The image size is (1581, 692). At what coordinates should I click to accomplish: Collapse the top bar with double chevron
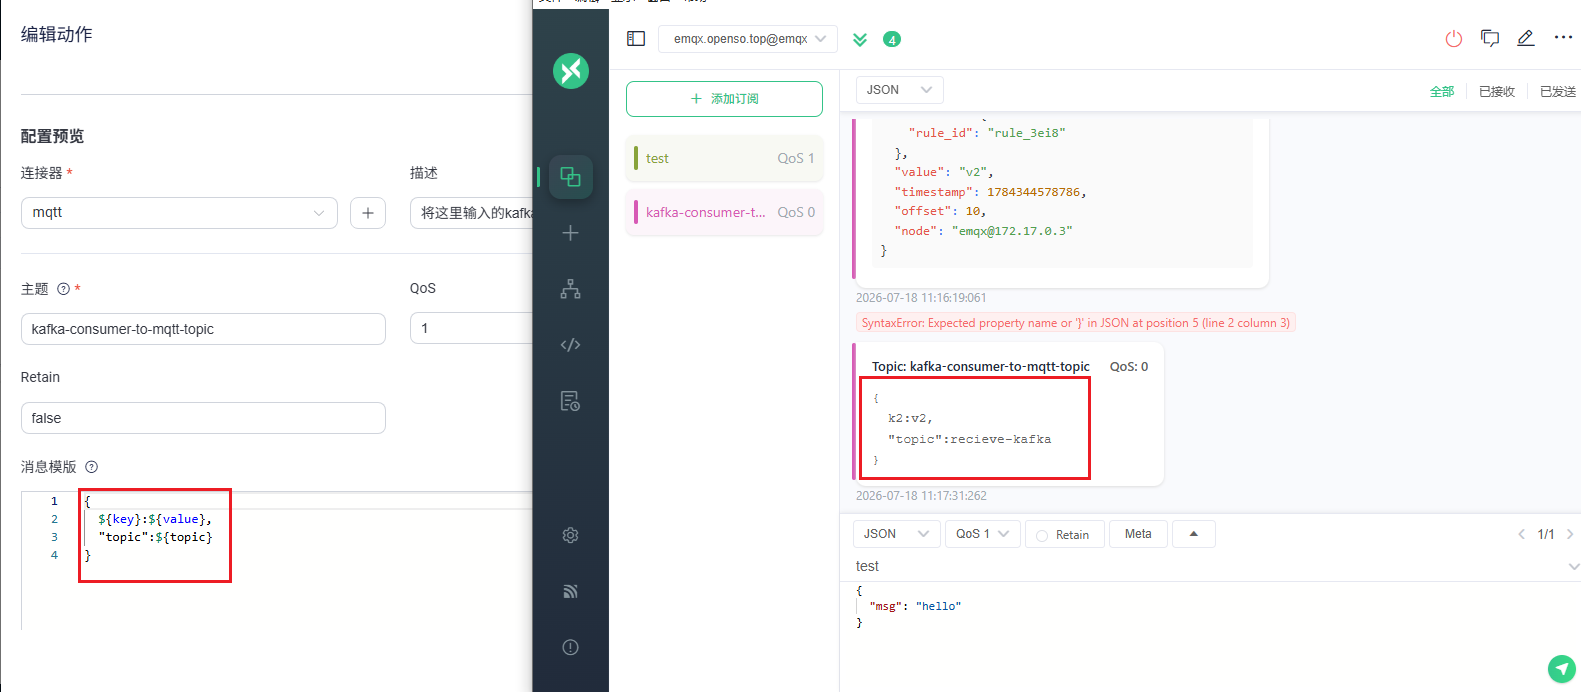point(860,40)
